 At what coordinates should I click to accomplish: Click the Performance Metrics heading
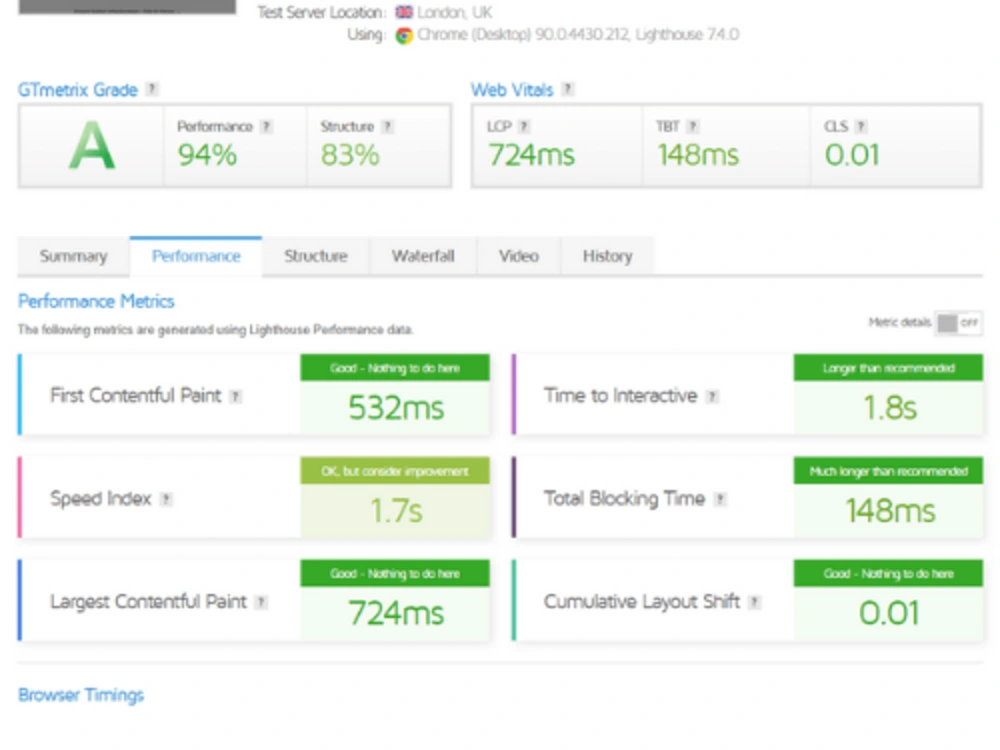(x=96, y=301)
